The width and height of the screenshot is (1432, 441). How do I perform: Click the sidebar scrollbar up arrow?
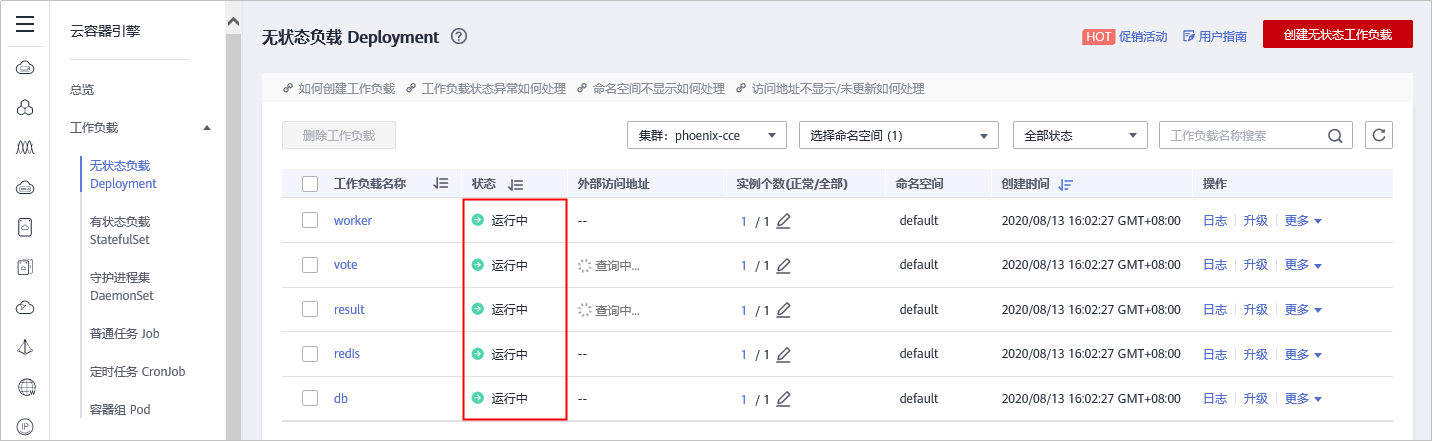234,21
